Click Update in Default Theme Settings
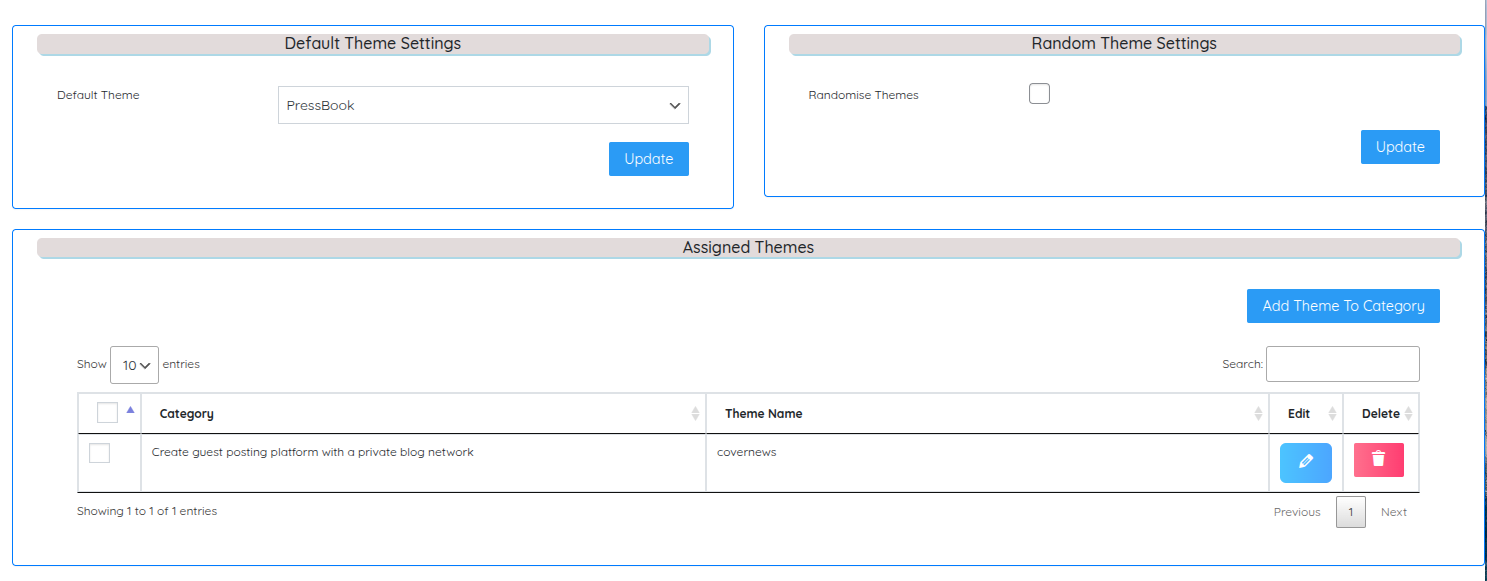 pos(648,159)
